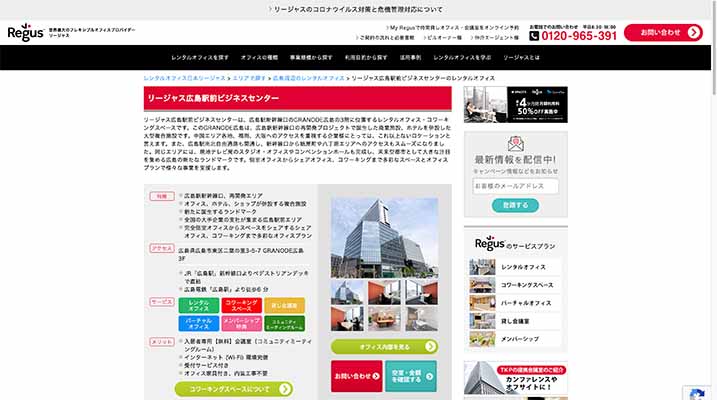Screen dimensions: 717x400
Task: Open コワーキングスペース in the sidebar service plans
Action: pyautogui.click(x=515, y=285)
